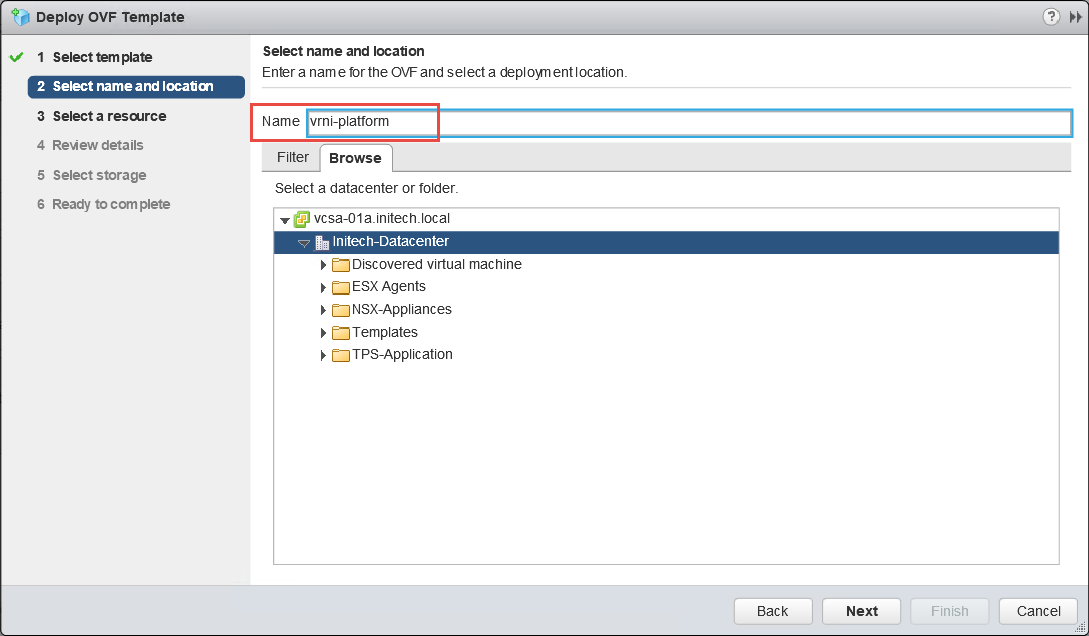Click the Name input field
This screenshot has height=636, width=1089.
tap(689, 122)
